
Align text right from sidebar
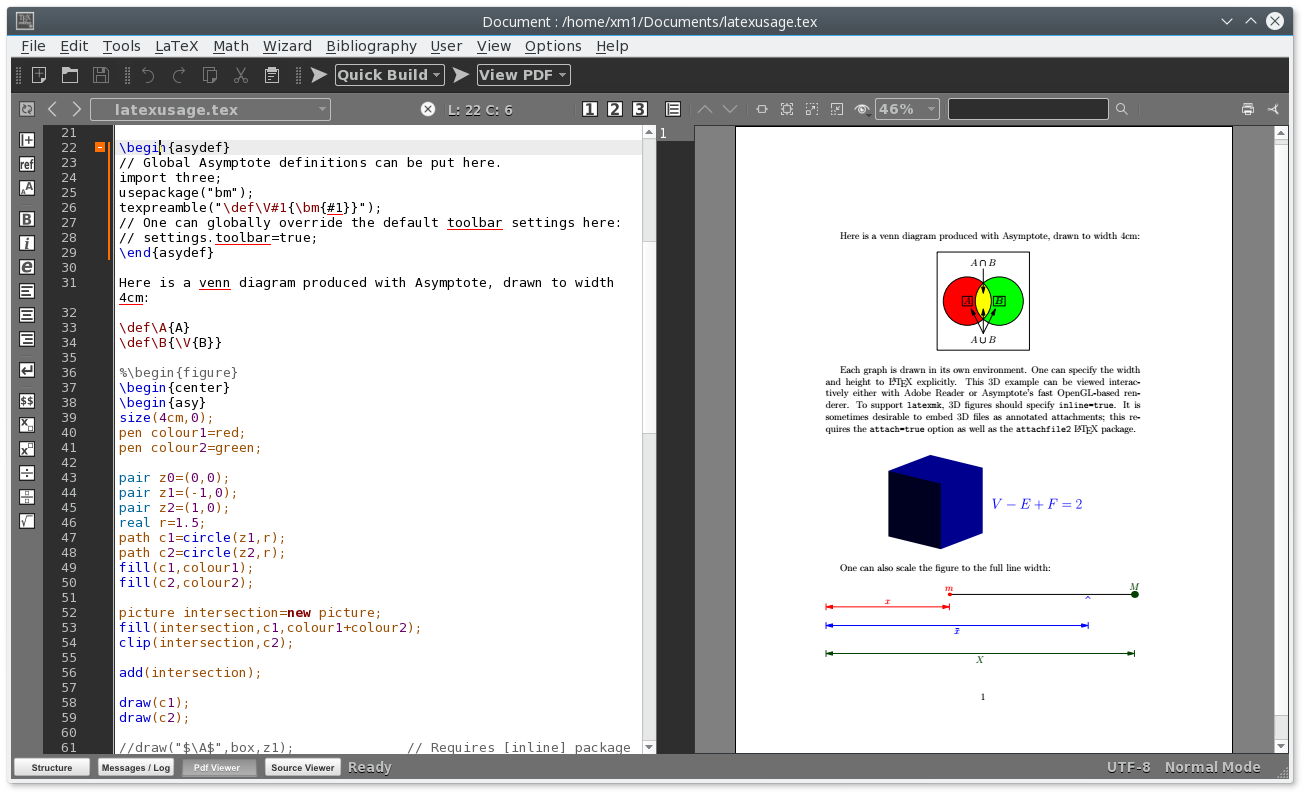point(27,339)
